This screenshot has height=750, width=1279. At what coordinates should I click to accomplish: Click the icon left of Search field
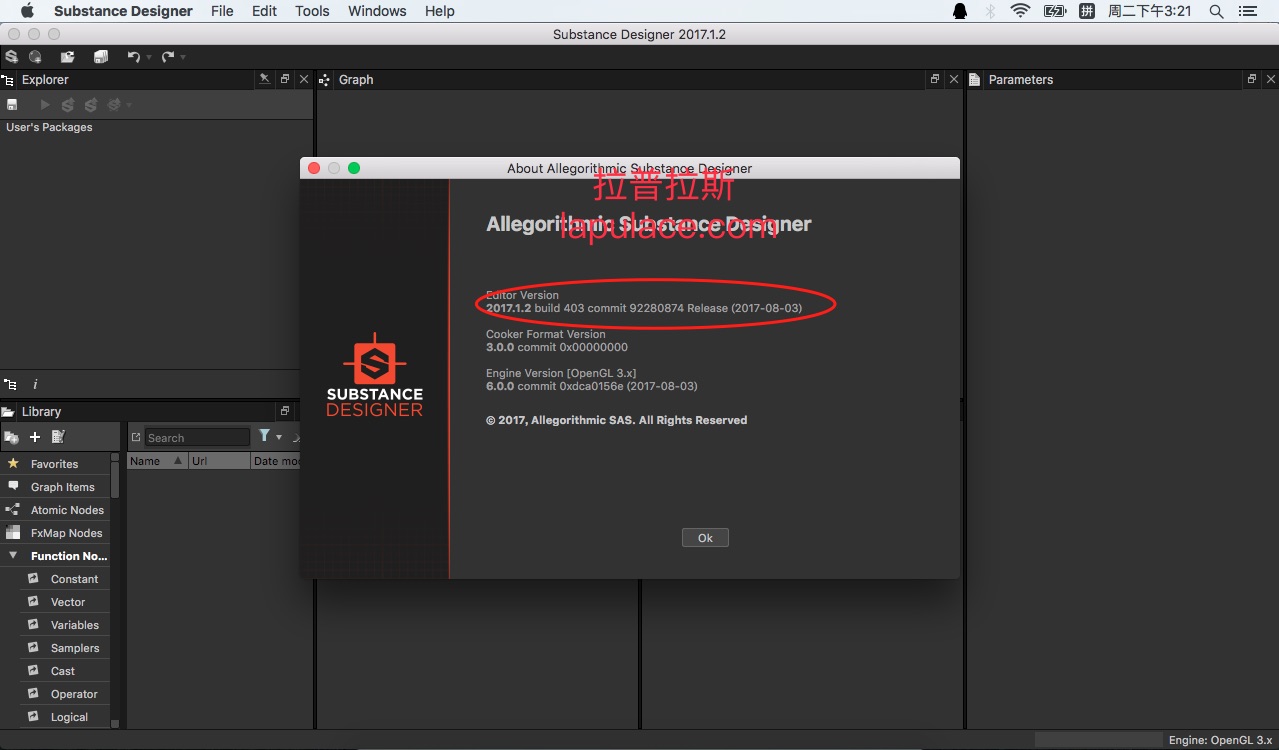[136, 437]
